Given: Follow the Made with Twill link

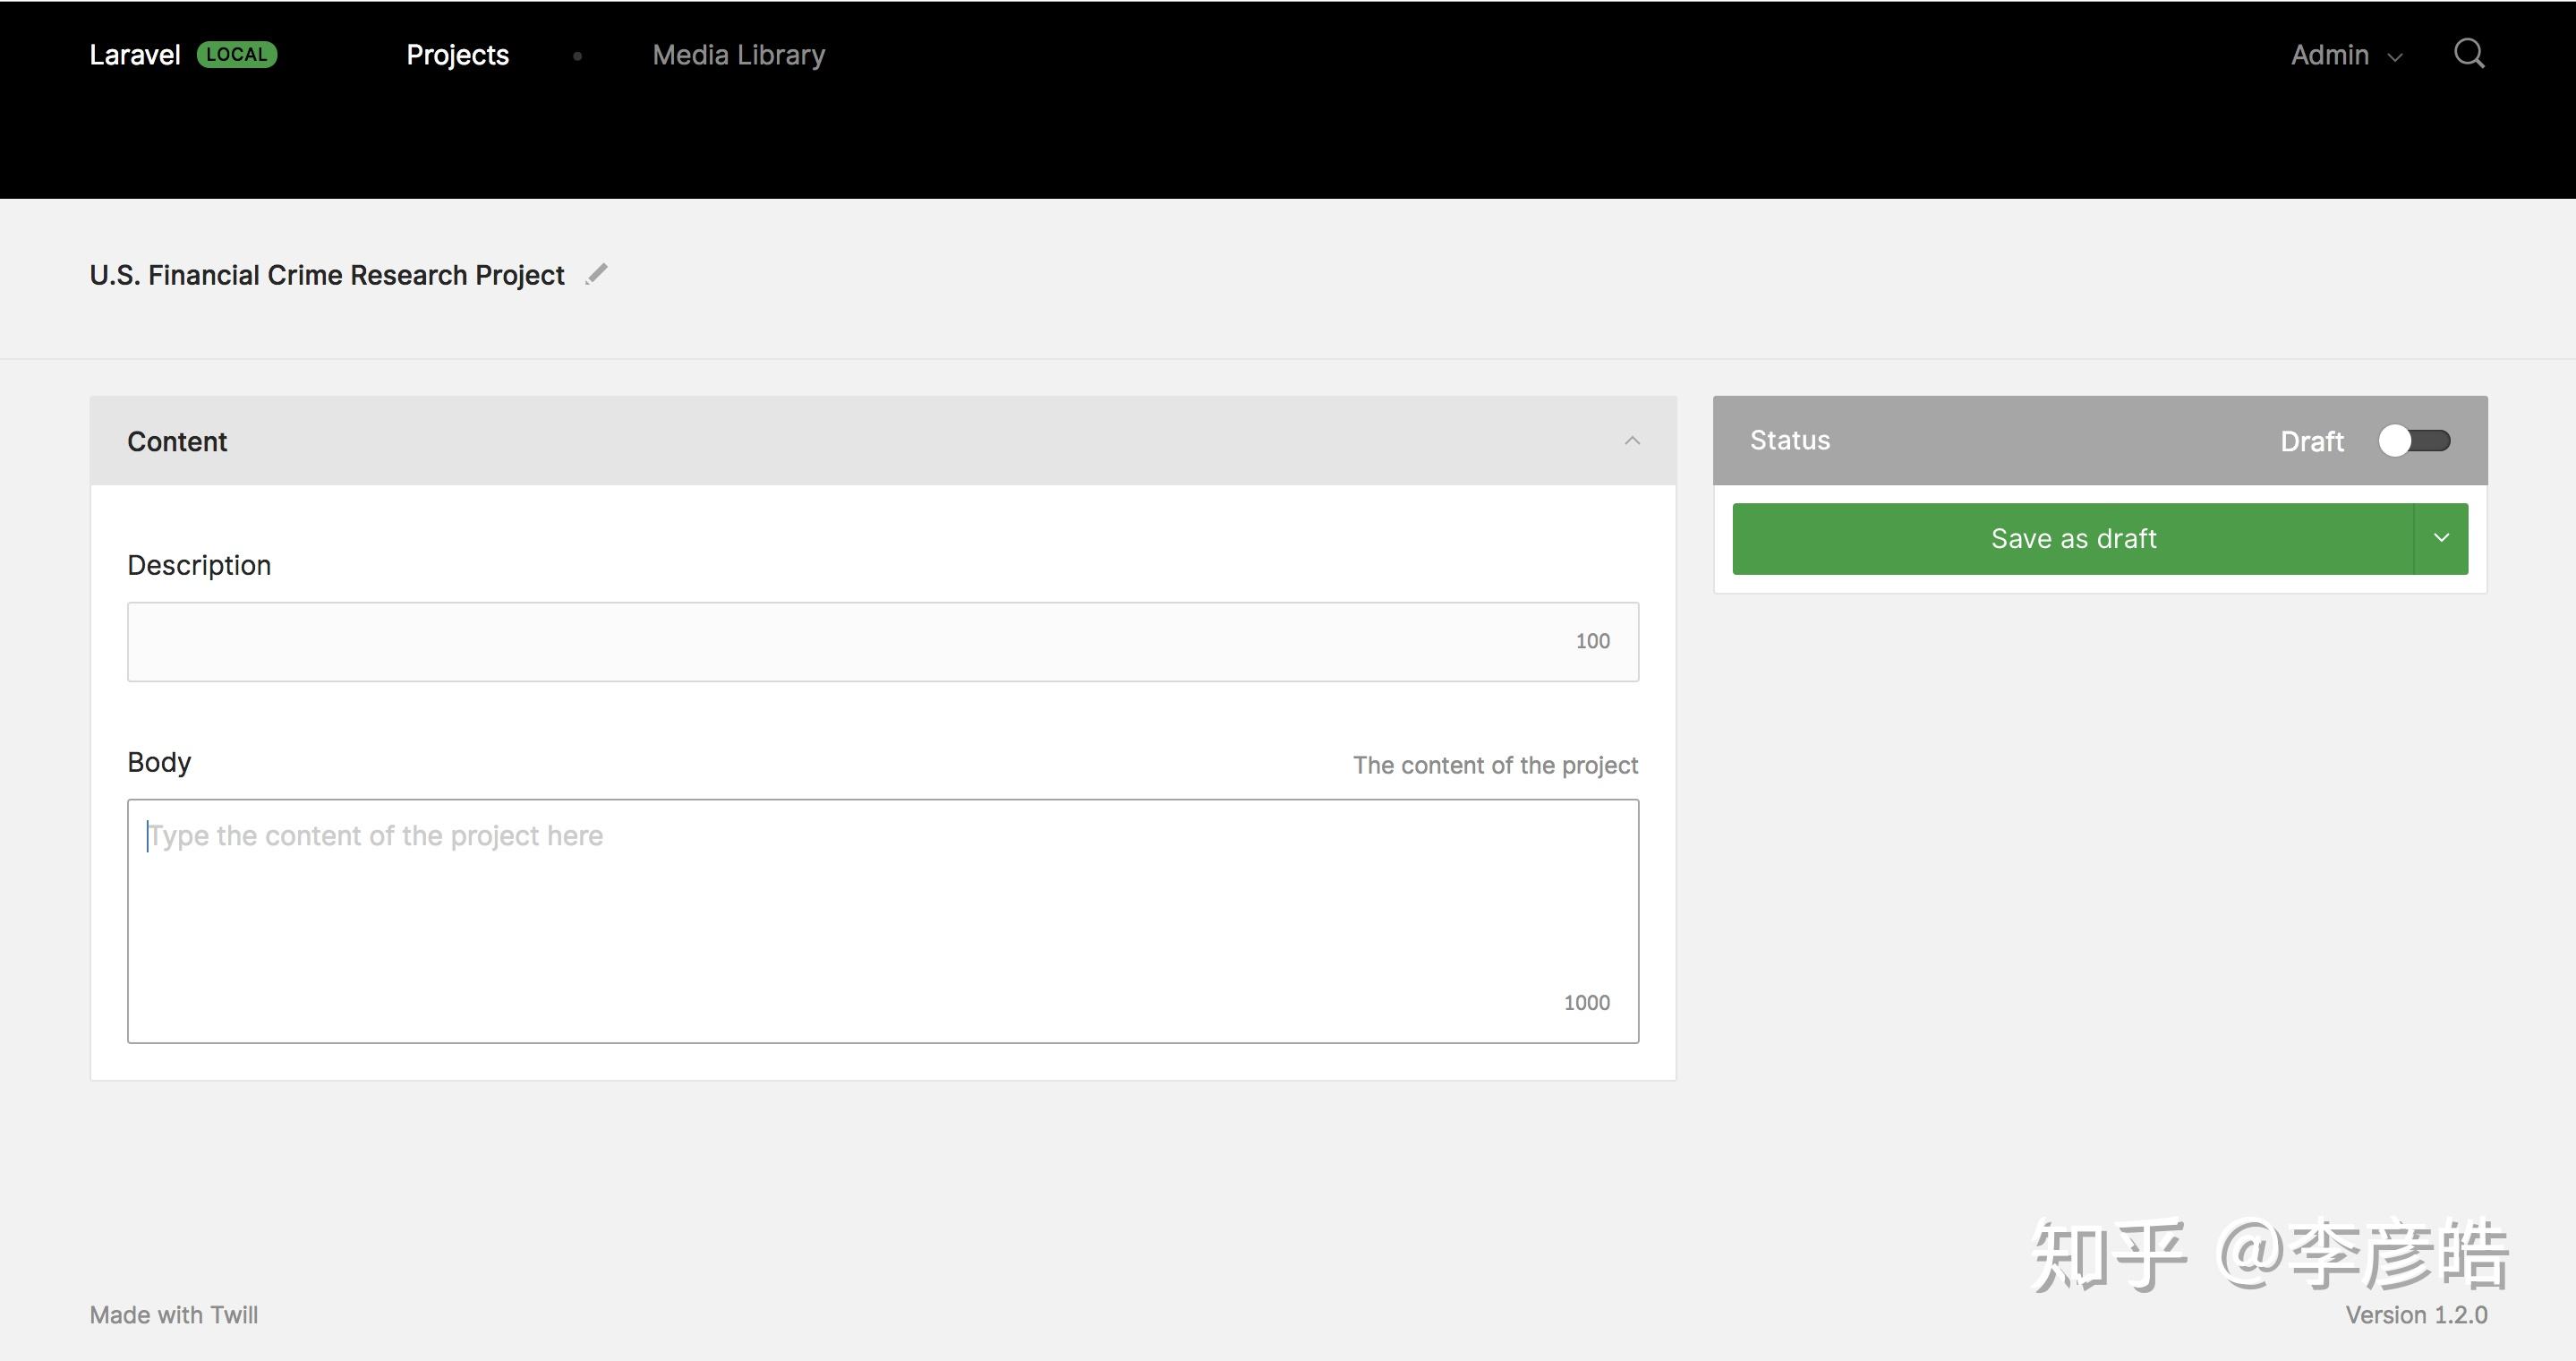Looking at the screenshot, I should [x=174, y=1314].
